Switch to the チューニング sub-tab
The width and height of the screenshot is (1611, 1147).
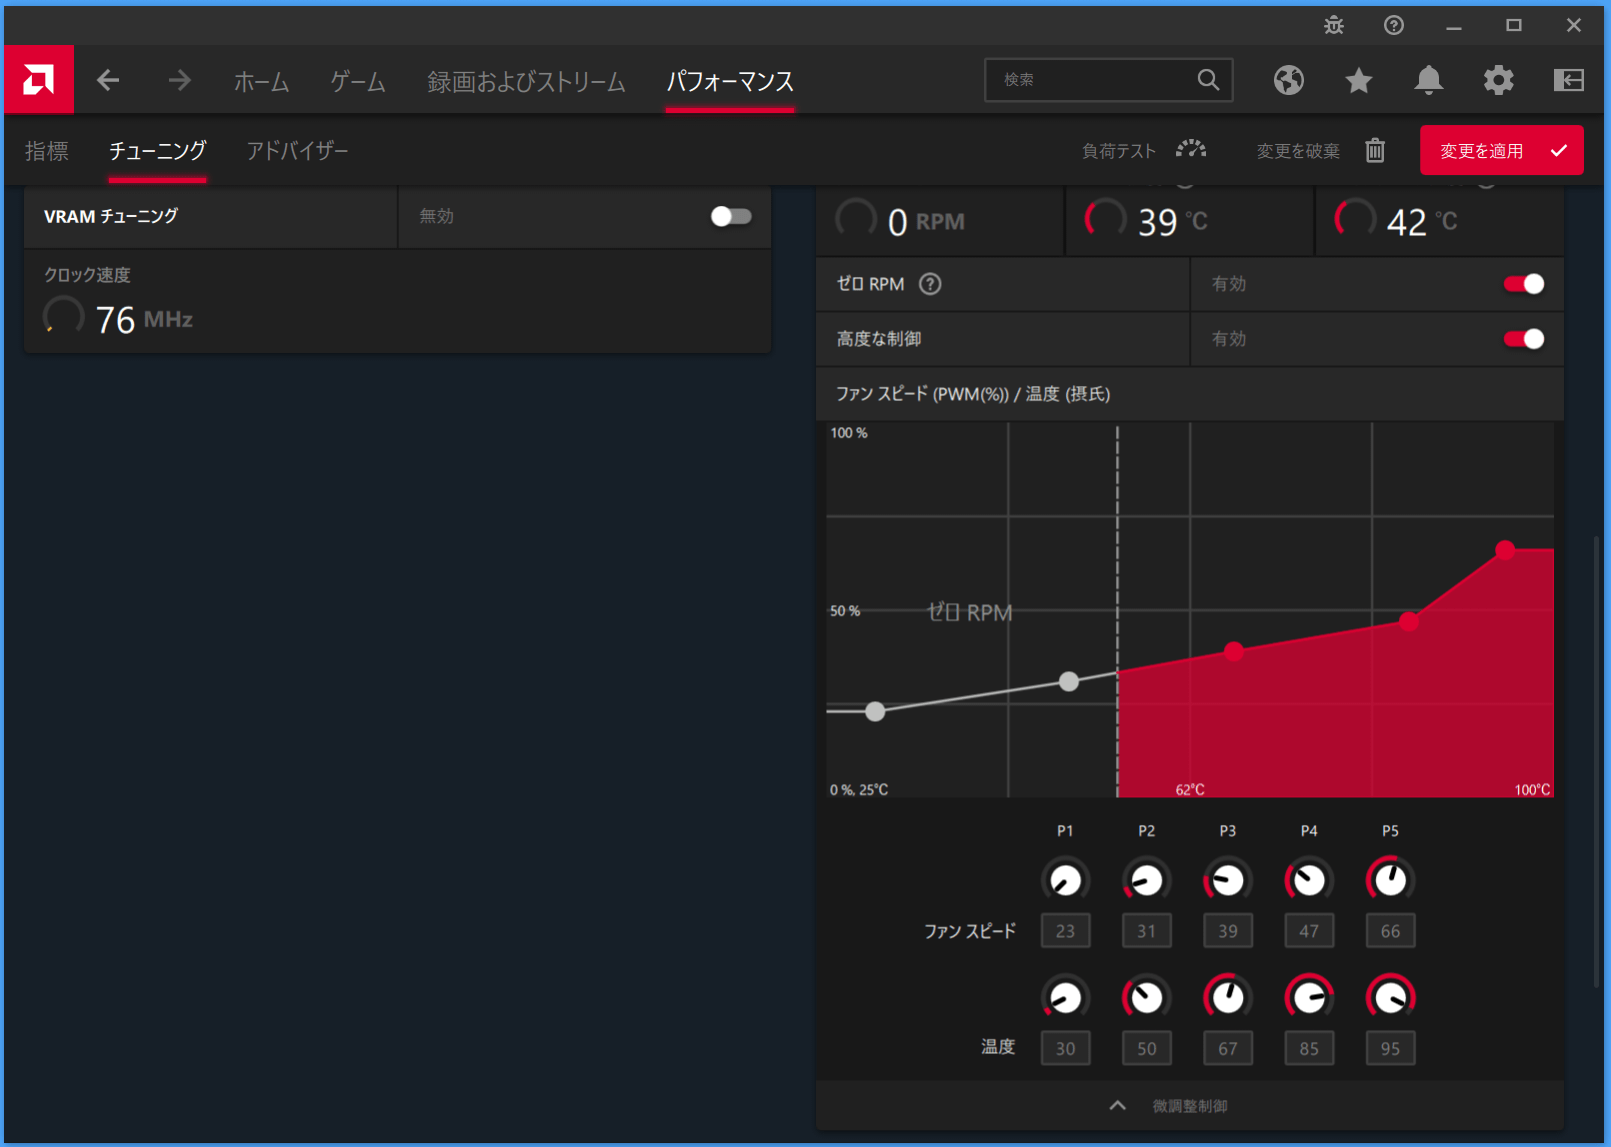157,151
